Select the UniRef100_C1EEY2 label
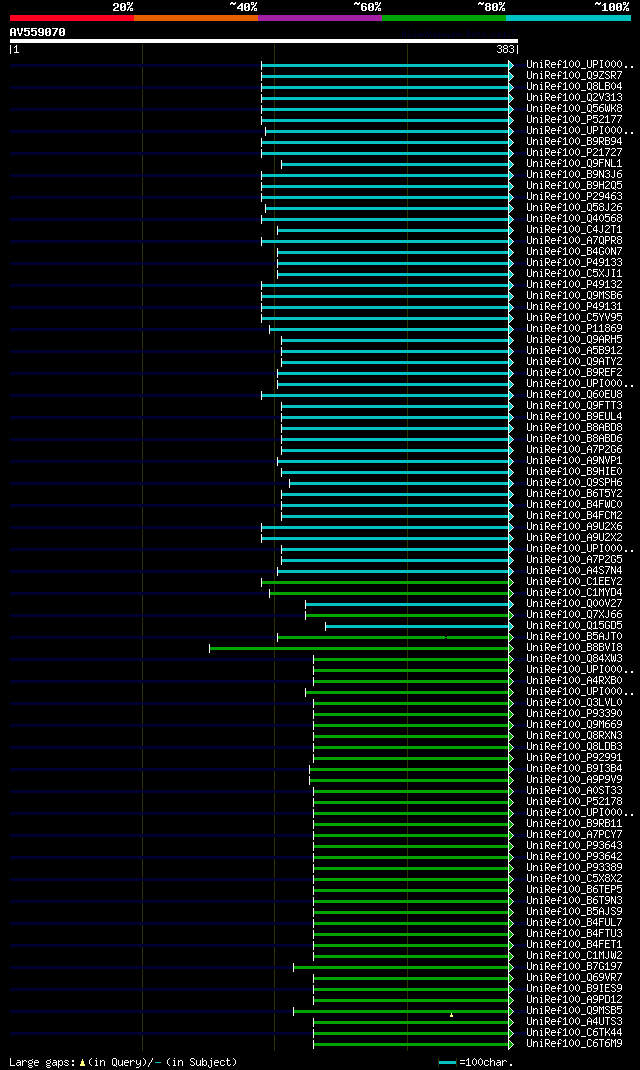The width and height of the screenshot is (640, 1070). [574, 582]
